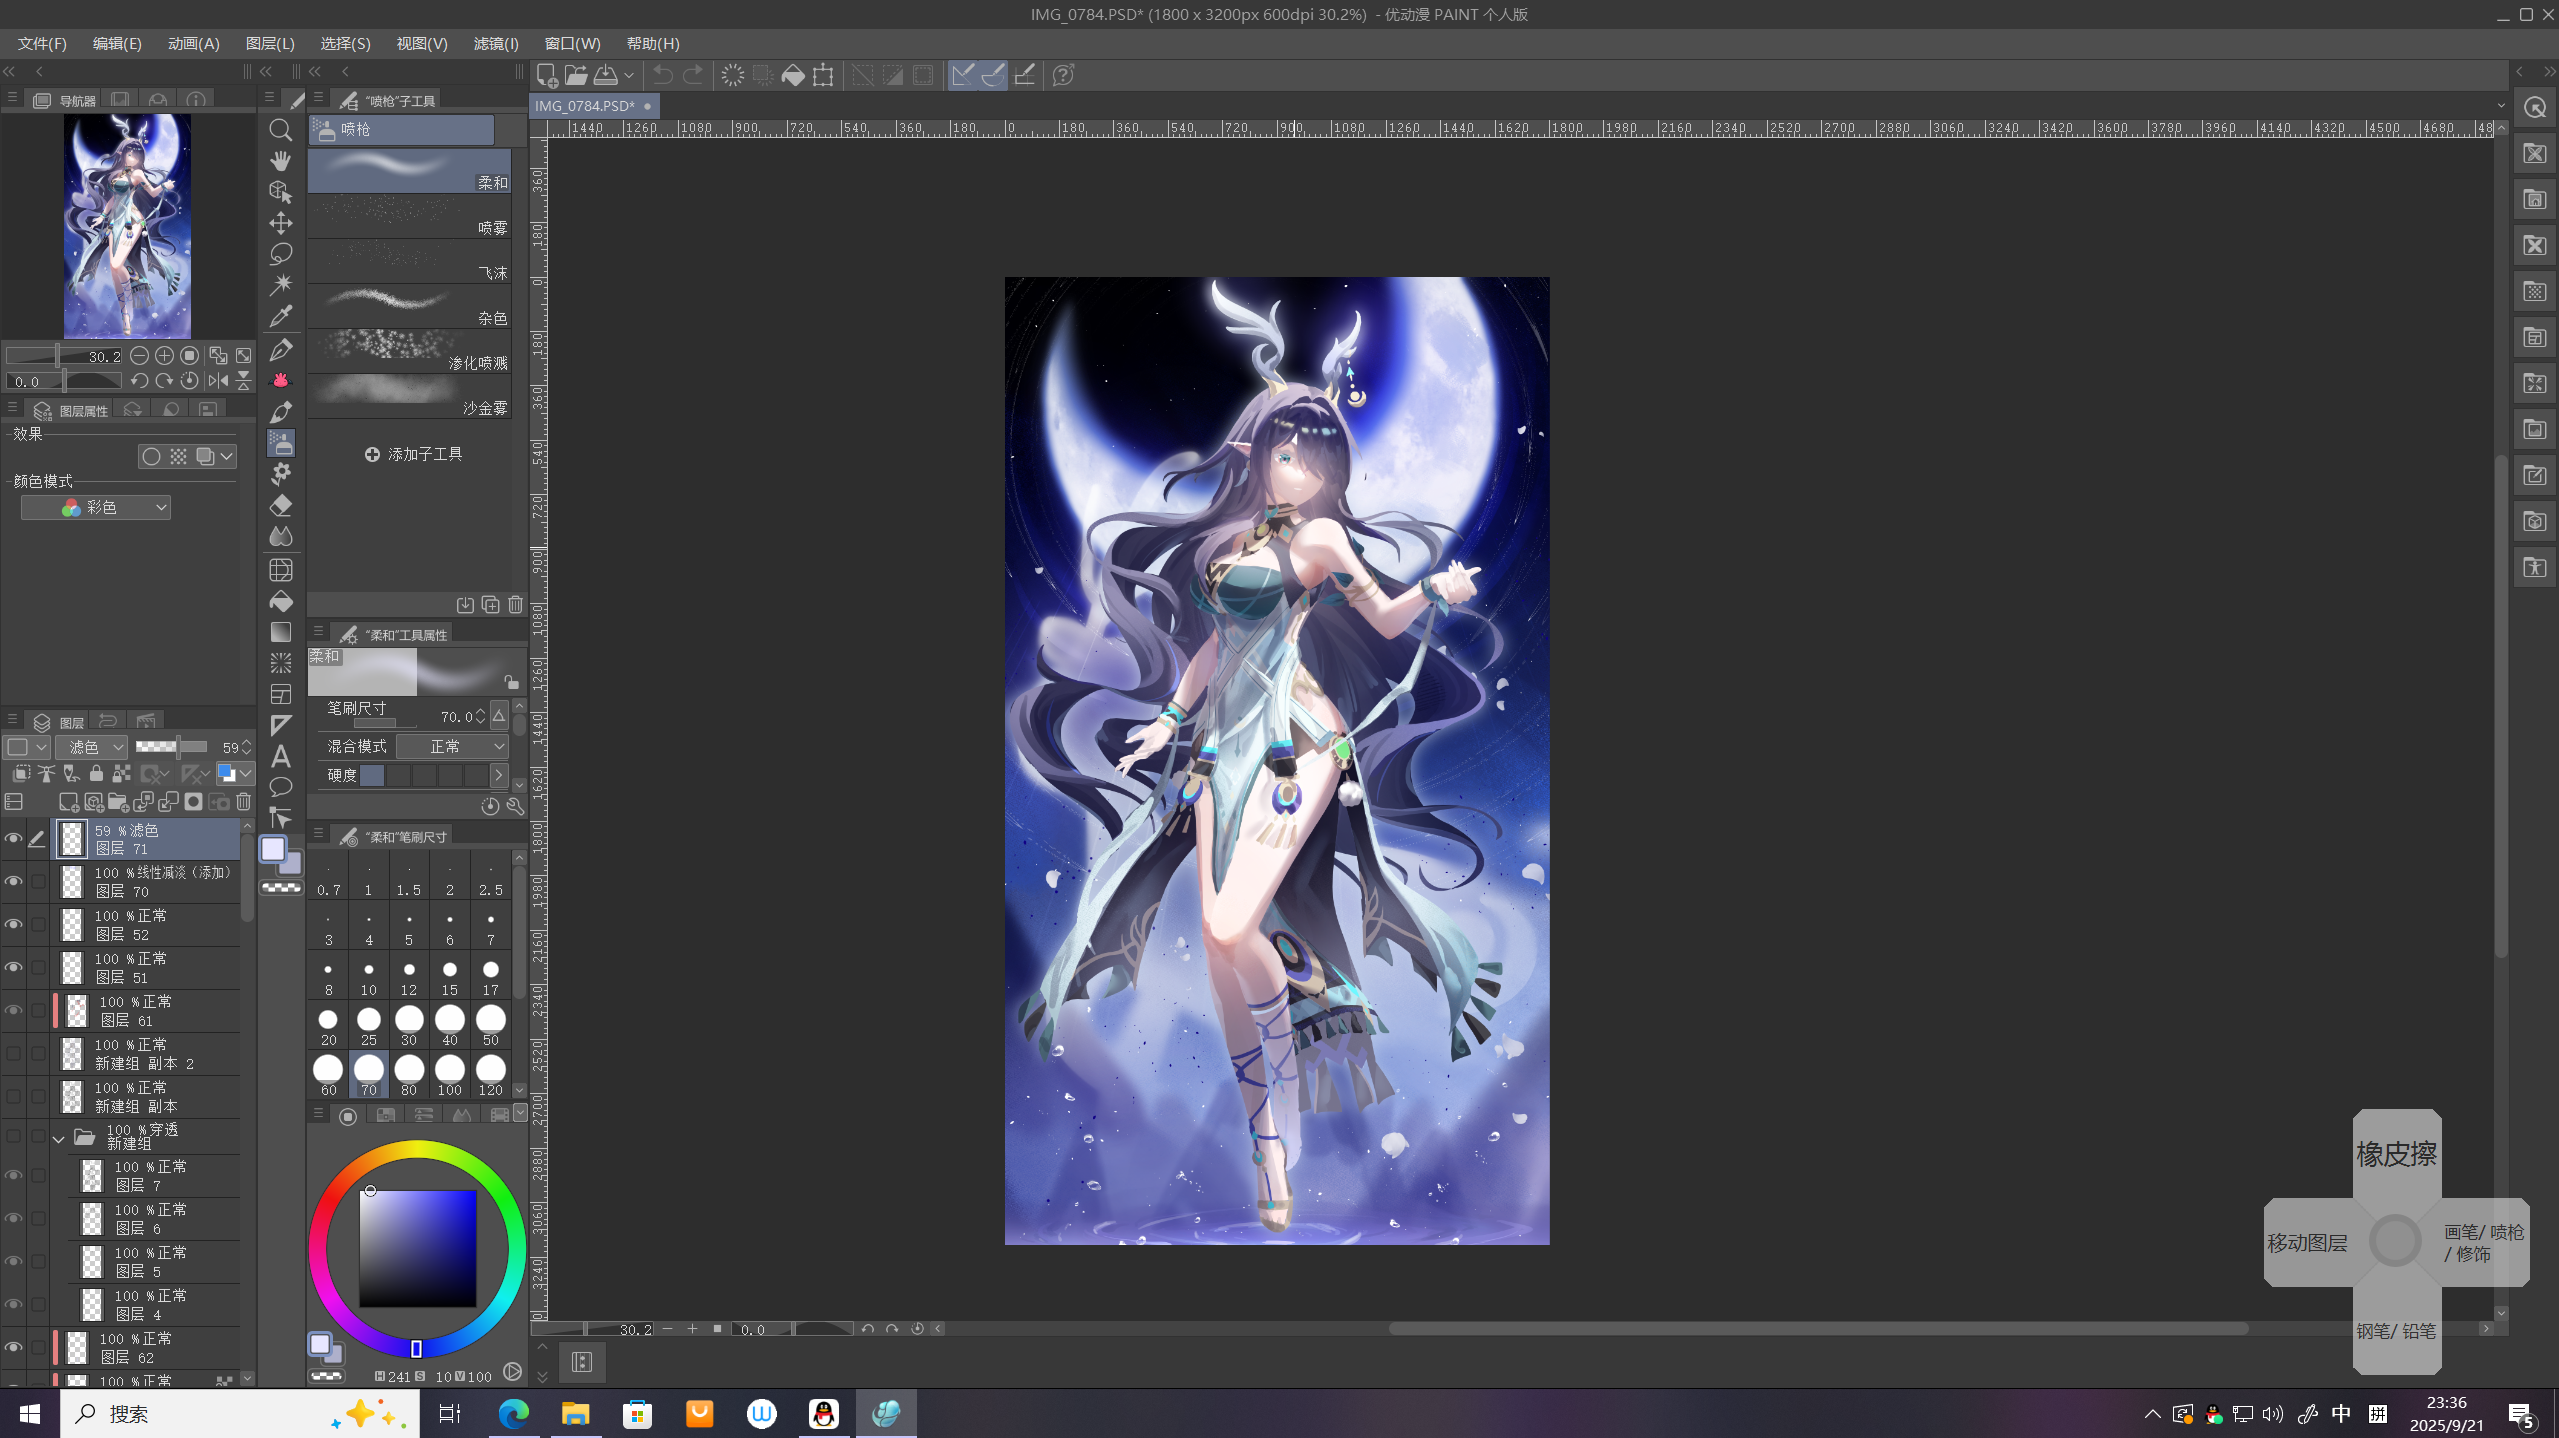This screenshot has height=1438, width=2559.
Task: Hide layer 70 using its eye icon
Action: tap(13, 881)
